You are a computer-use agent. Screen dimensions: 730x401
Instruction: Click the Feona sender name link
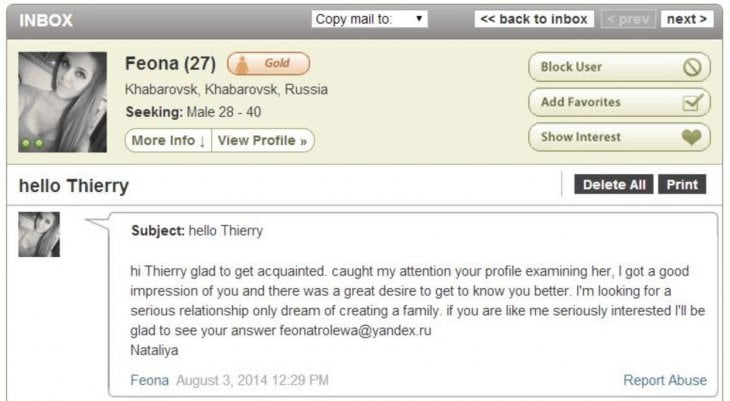coord(150,380)
